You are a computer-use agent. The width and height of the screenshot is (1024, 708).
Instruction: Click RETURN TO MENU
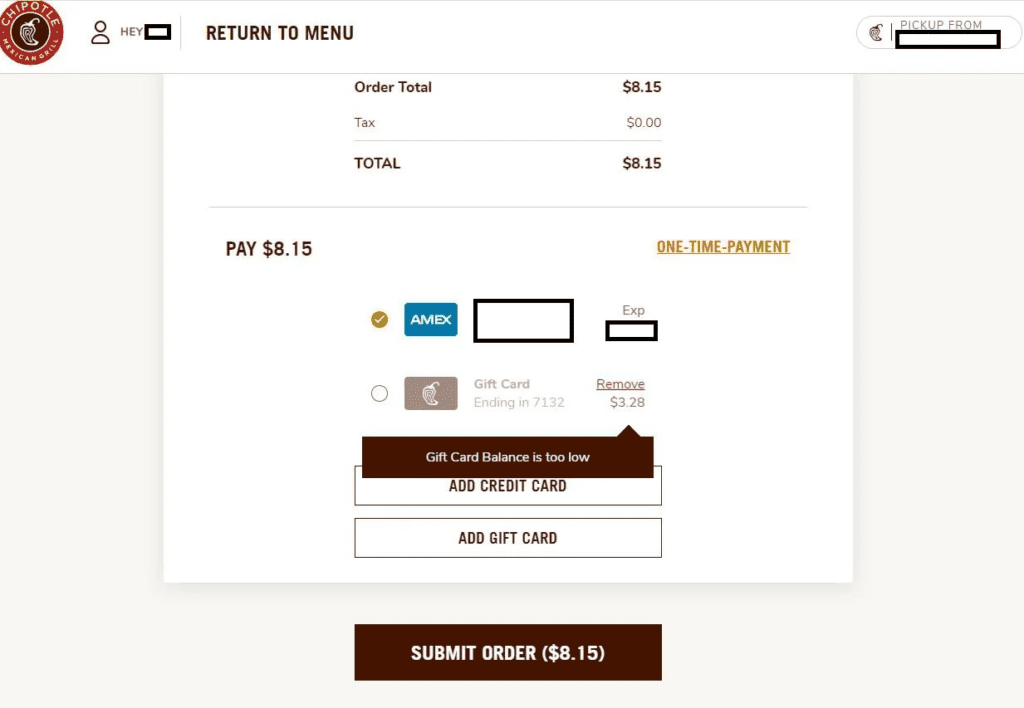coord(279,33)
